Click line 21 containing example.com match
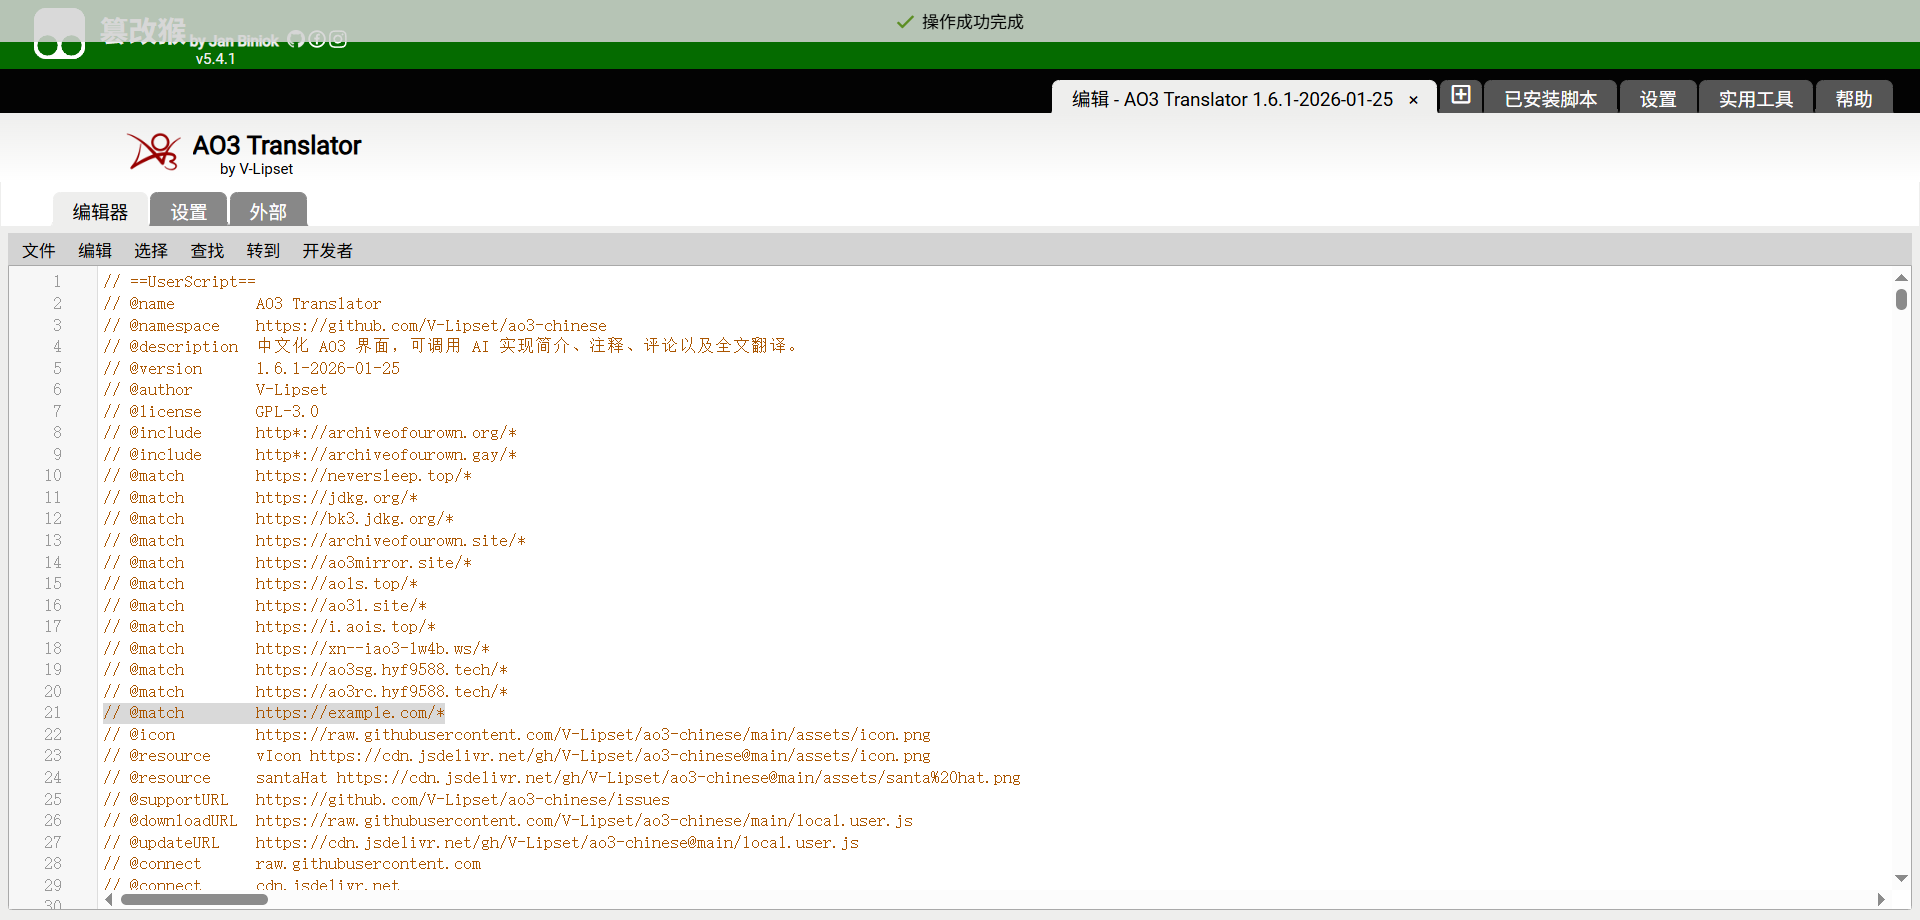This screenshot has width=1920, height=920. pyautogui.click(x=350, y=713)
